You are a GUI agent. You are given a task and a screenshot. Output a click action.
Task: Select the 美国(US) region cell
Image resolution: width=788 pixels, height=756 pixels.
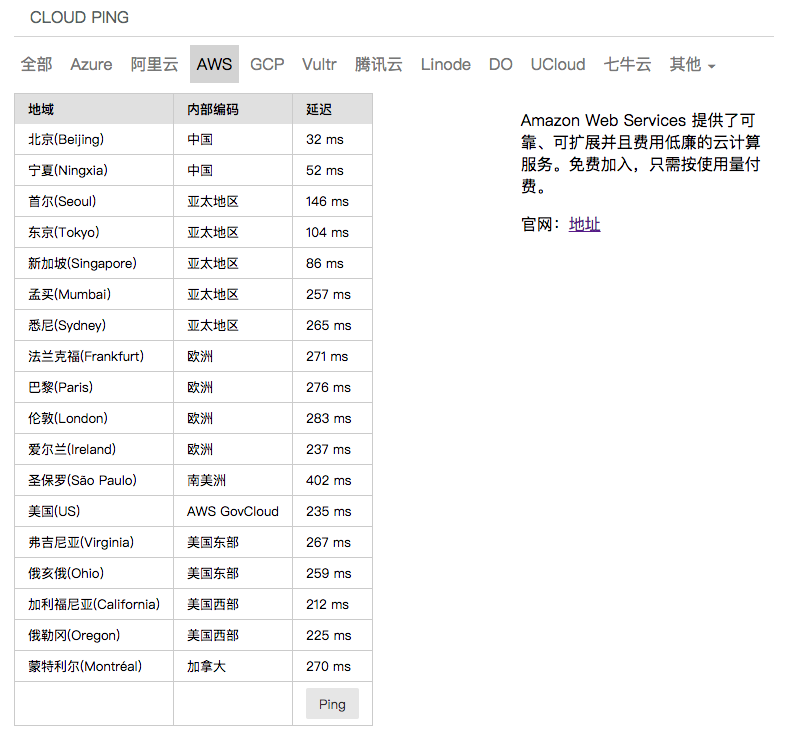[94, 511]
